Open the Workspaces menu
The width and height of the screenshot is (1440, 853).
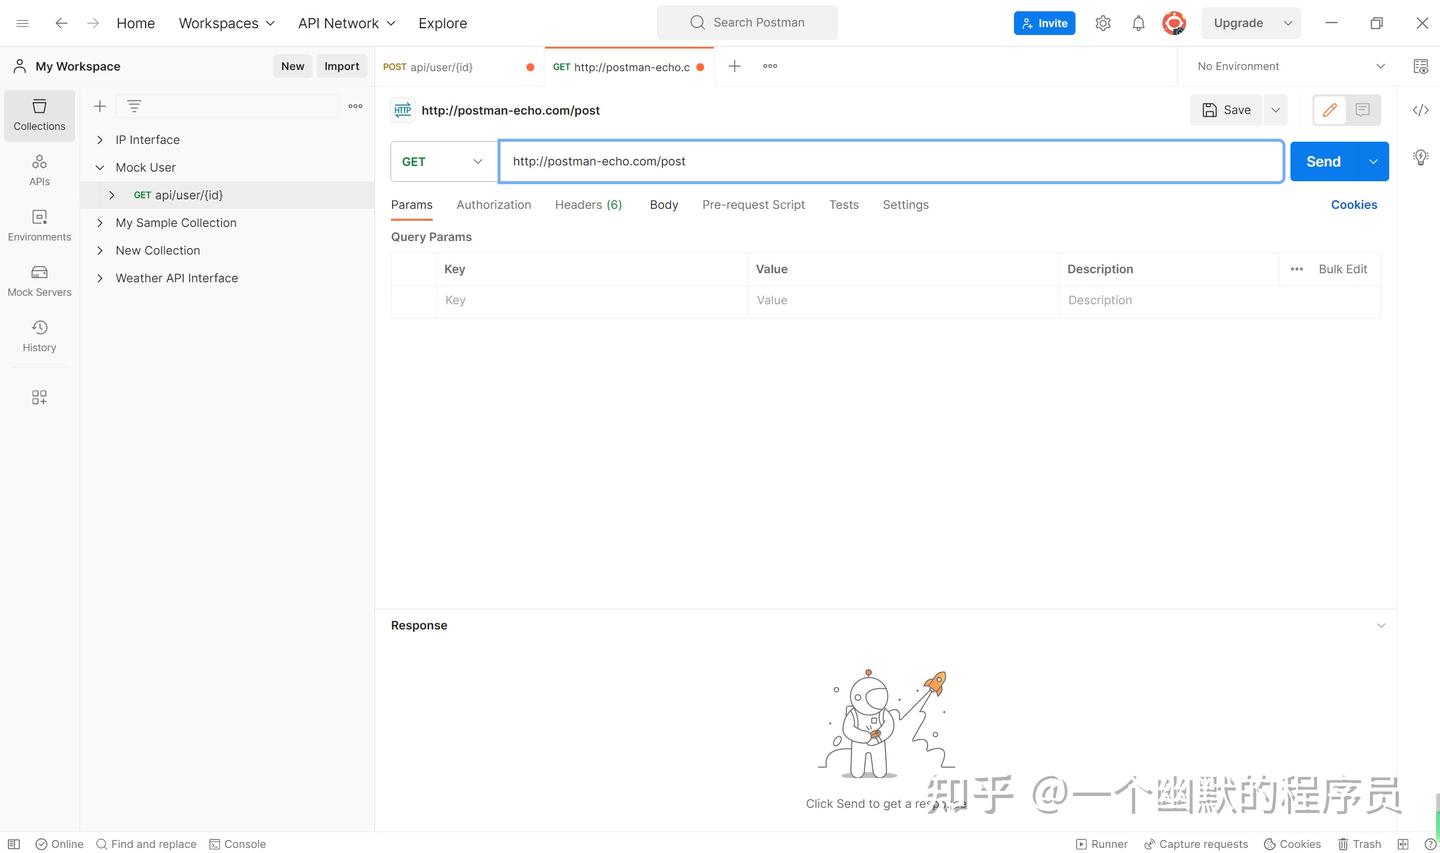click(x=226, y=23)
